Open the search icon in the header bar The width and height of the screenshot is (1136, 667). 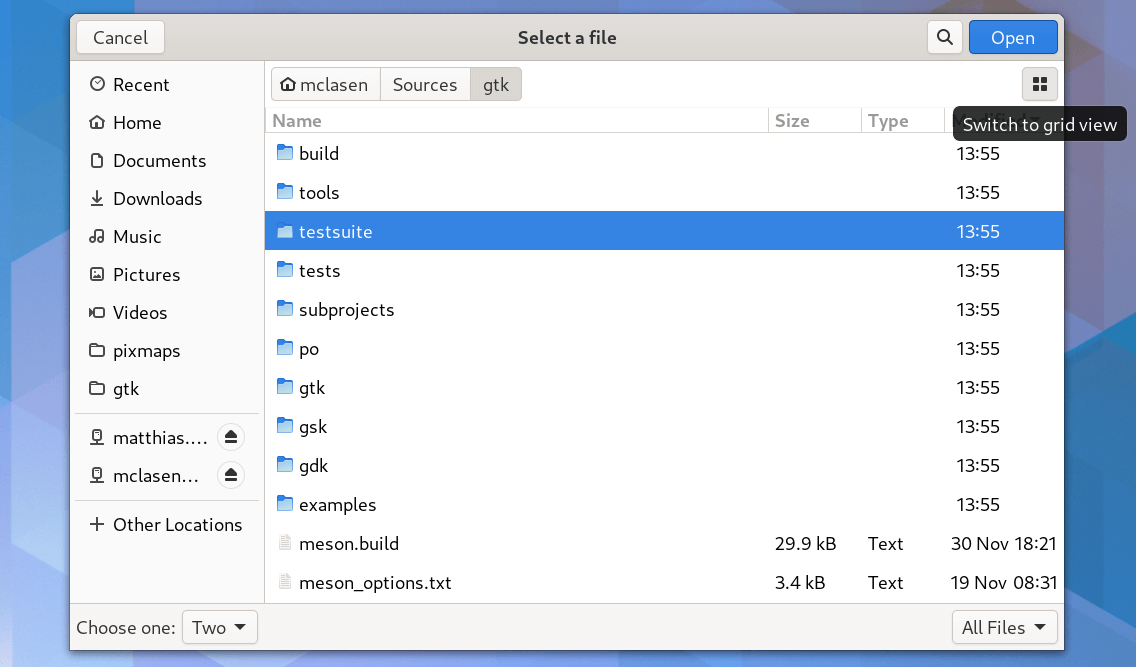[944, 37]
